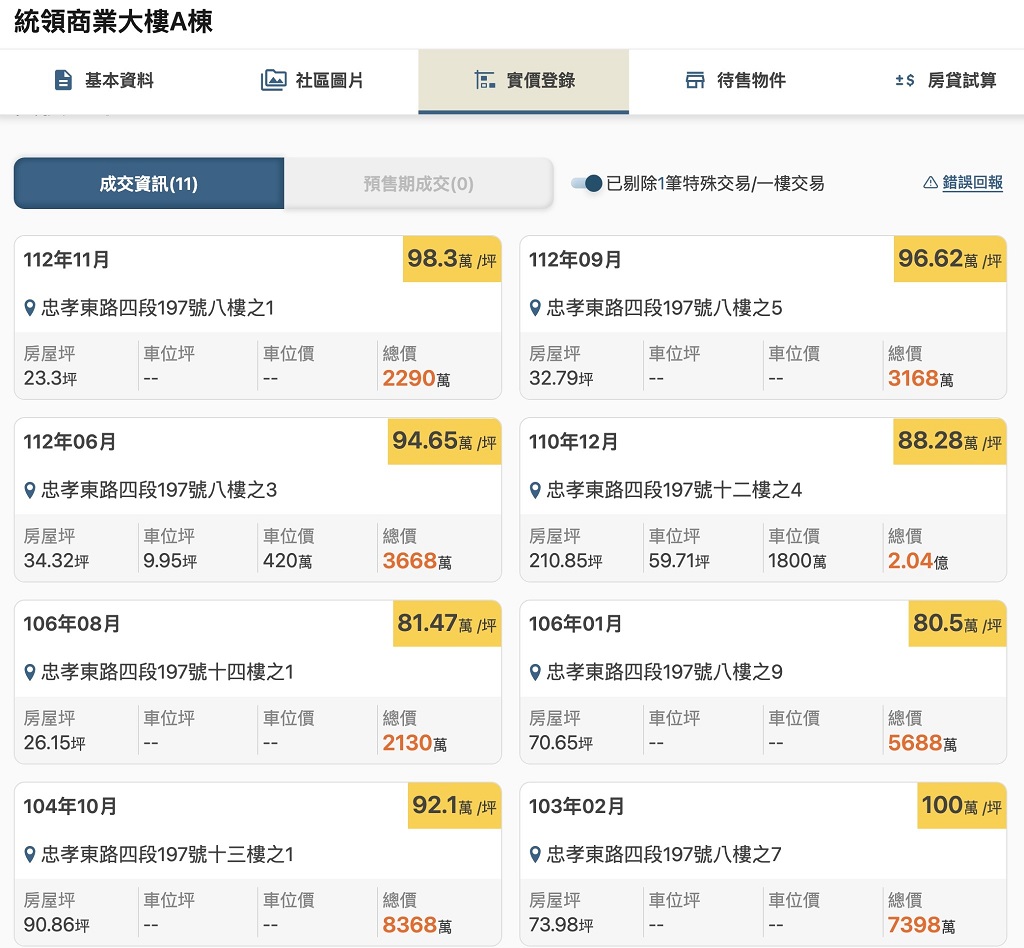Click the location pin next to 十四樓之1
The height and width of the screenshot is (948, 1024).
click(x=30, y=672)
